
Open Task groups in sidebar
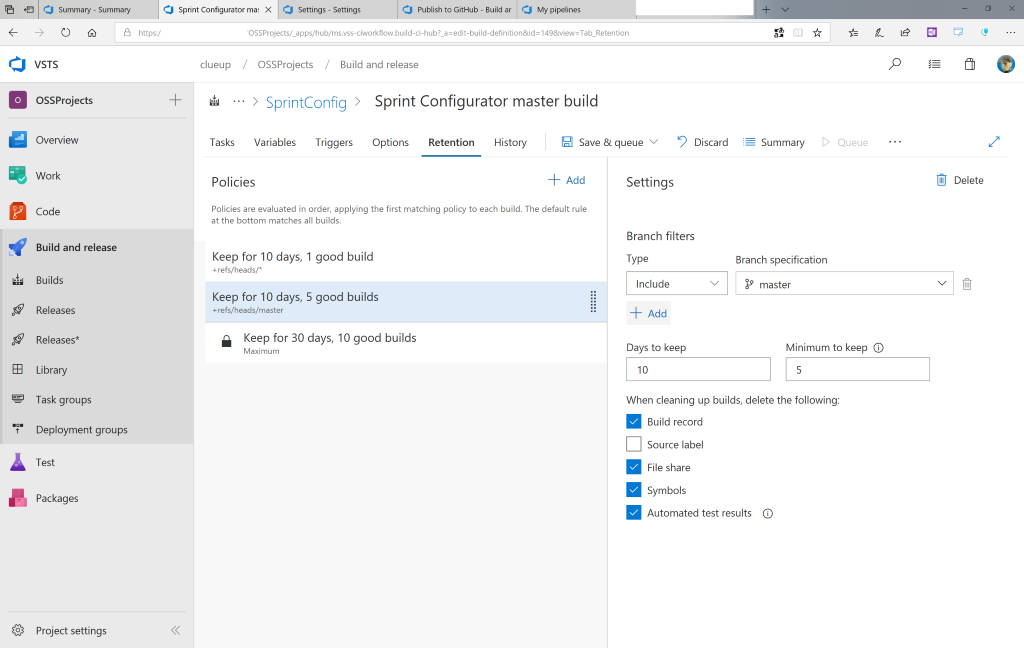click(63, 400)
